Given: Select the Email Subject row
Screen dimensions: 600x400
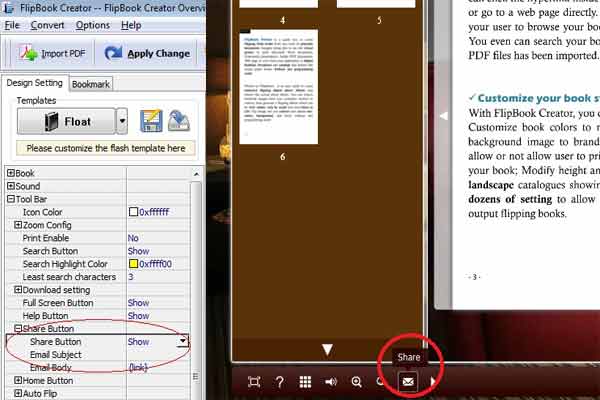Looking at the screenshot, I should click(x=98, y=354).
